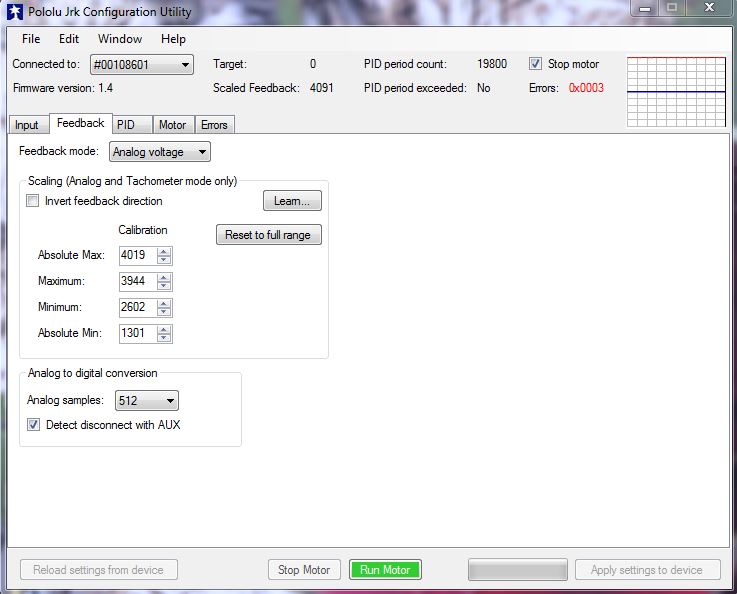Click the feedback plot graph
The height and width of the screenshot is (594, 737).
click(676, 92)
